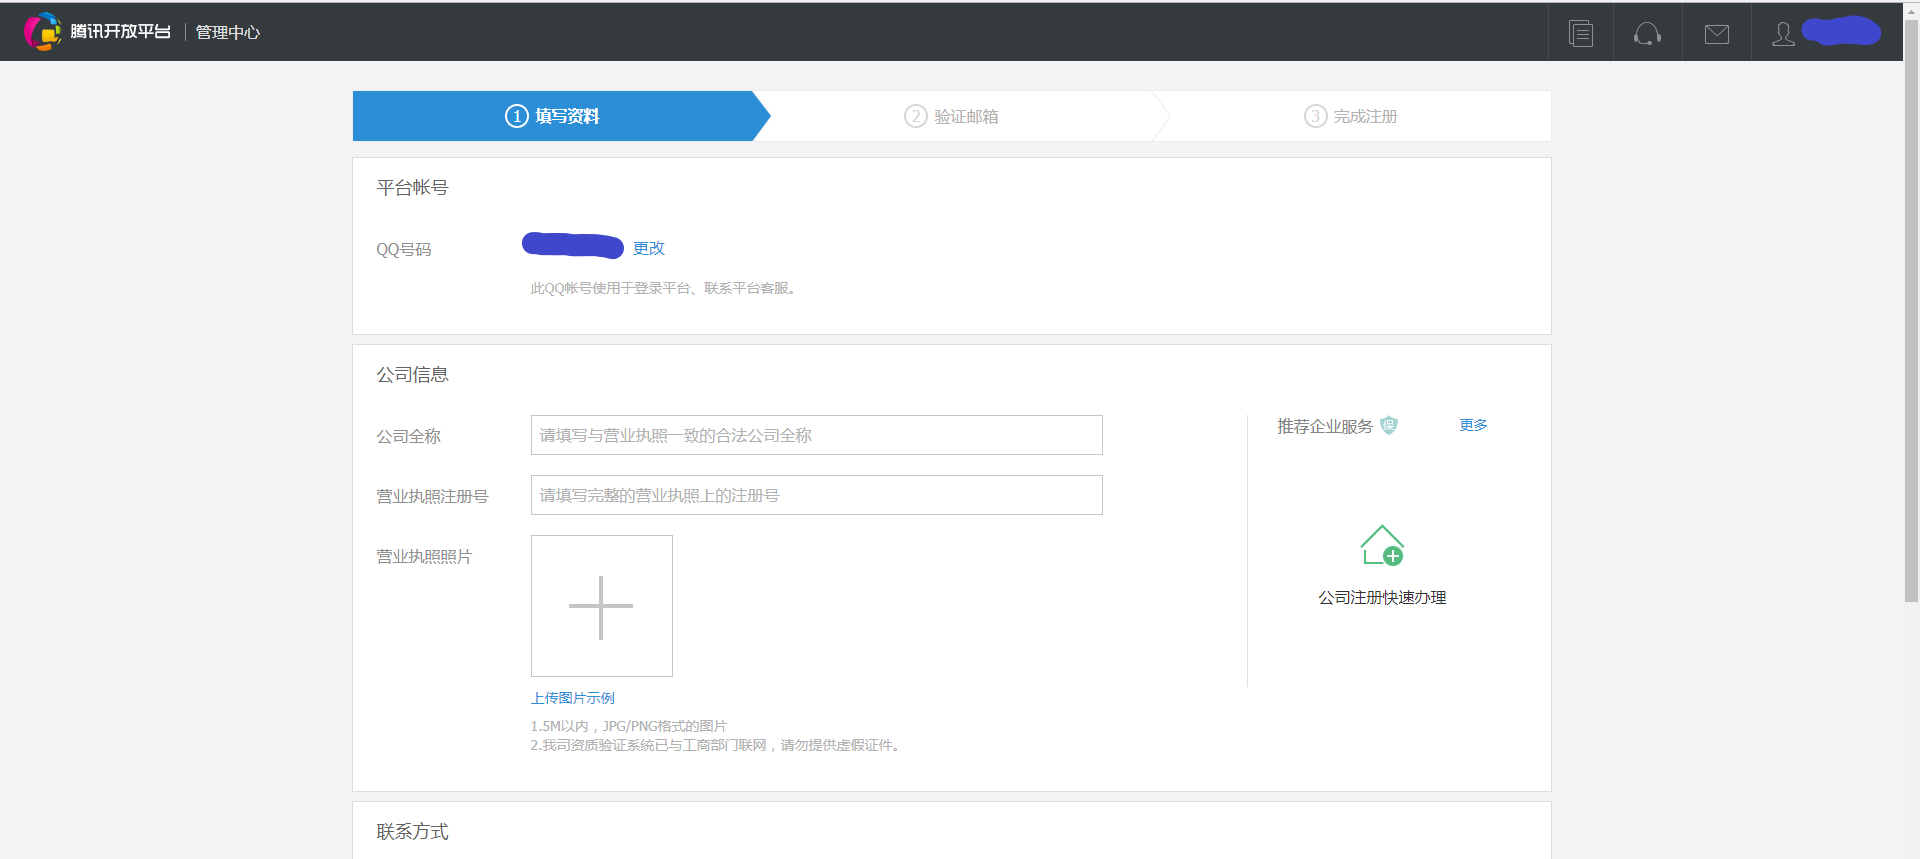Click the 公司信息 section heading

pos(413,375)
